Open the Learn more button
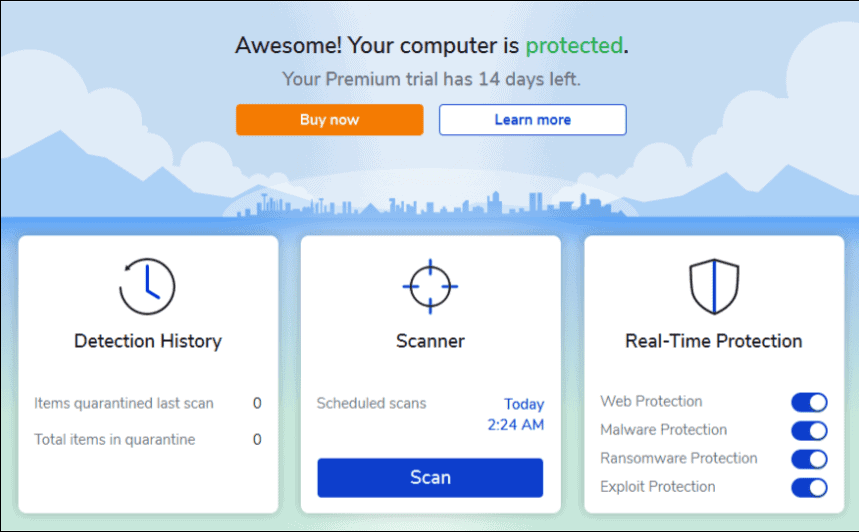 point(532,119)
